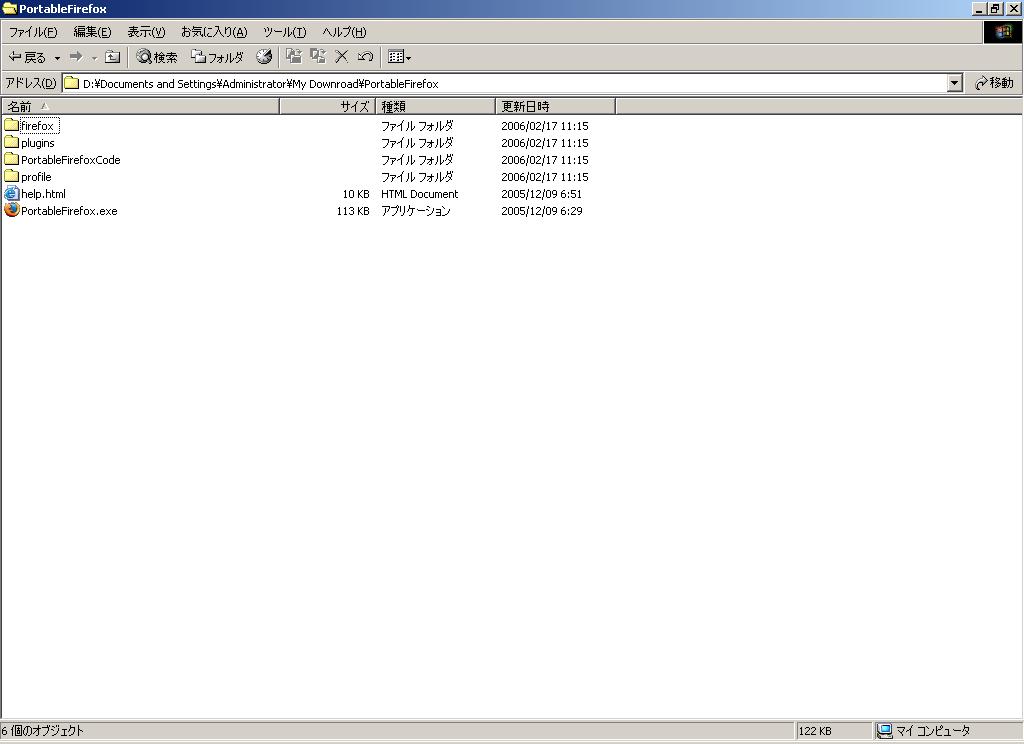1024x744 pixels.
Task: Click the アプリケーション type cell
Action: pyautogui.click(x=415, y=211)
